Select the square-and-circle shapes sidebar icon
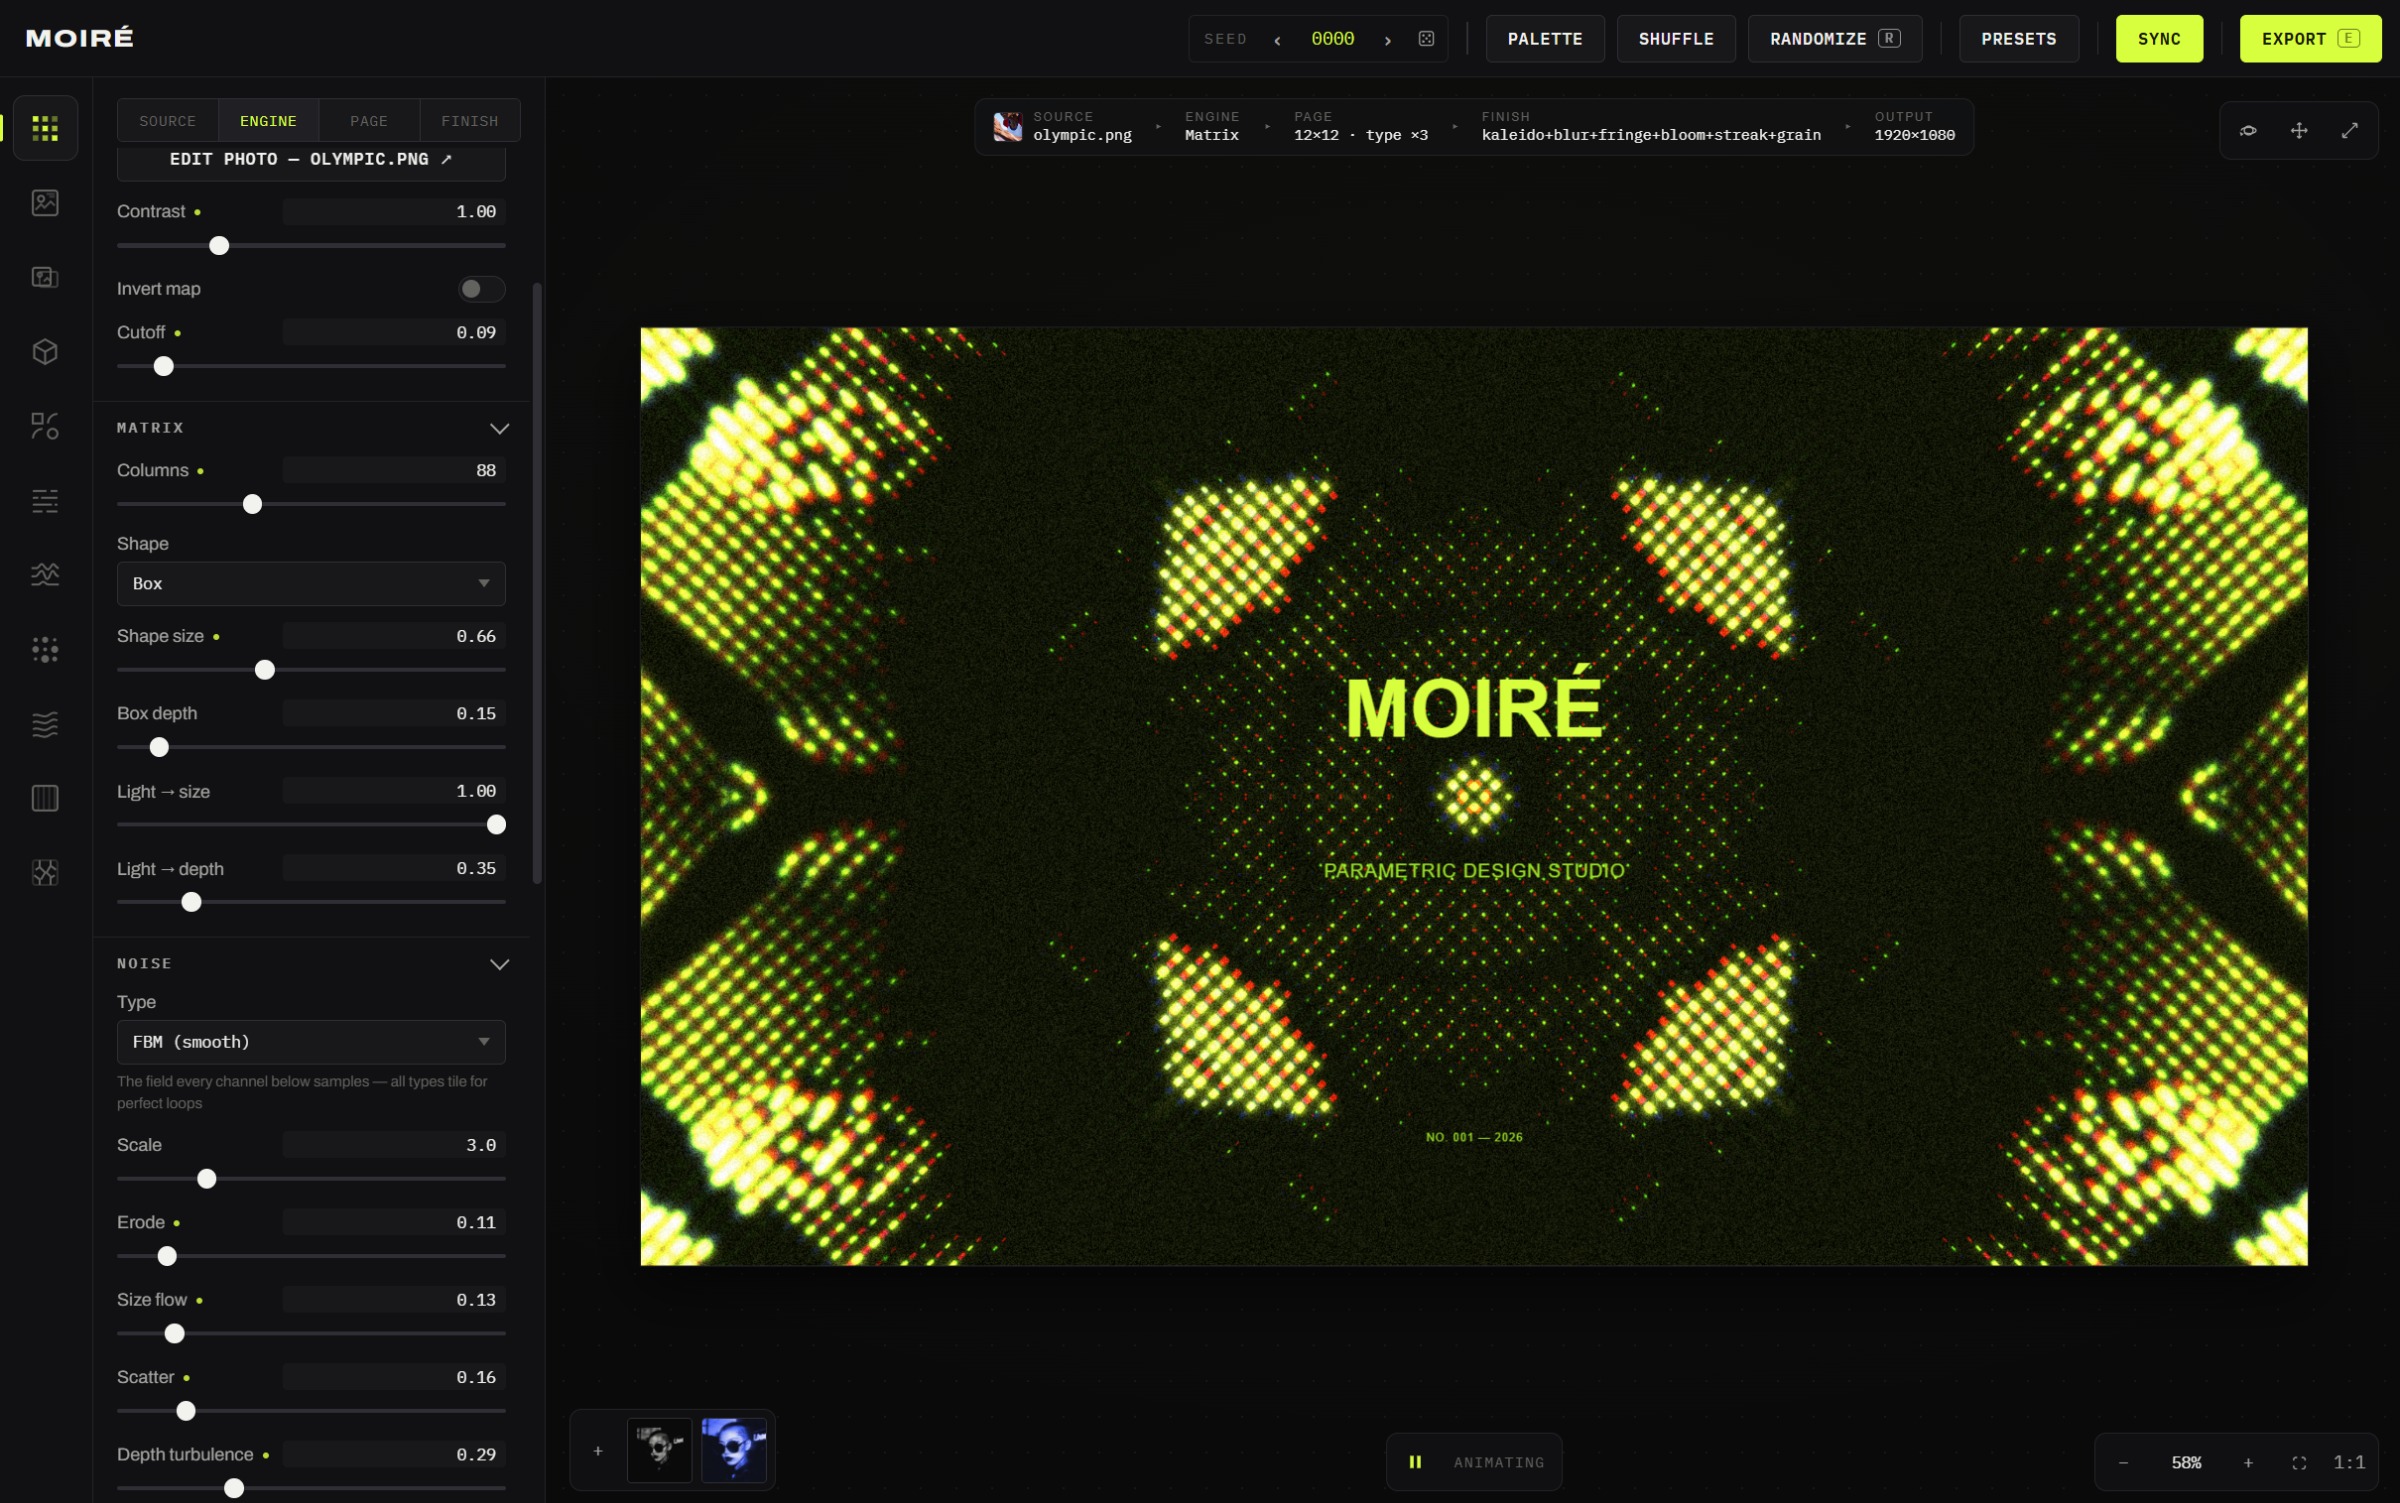 click(45, 426)
